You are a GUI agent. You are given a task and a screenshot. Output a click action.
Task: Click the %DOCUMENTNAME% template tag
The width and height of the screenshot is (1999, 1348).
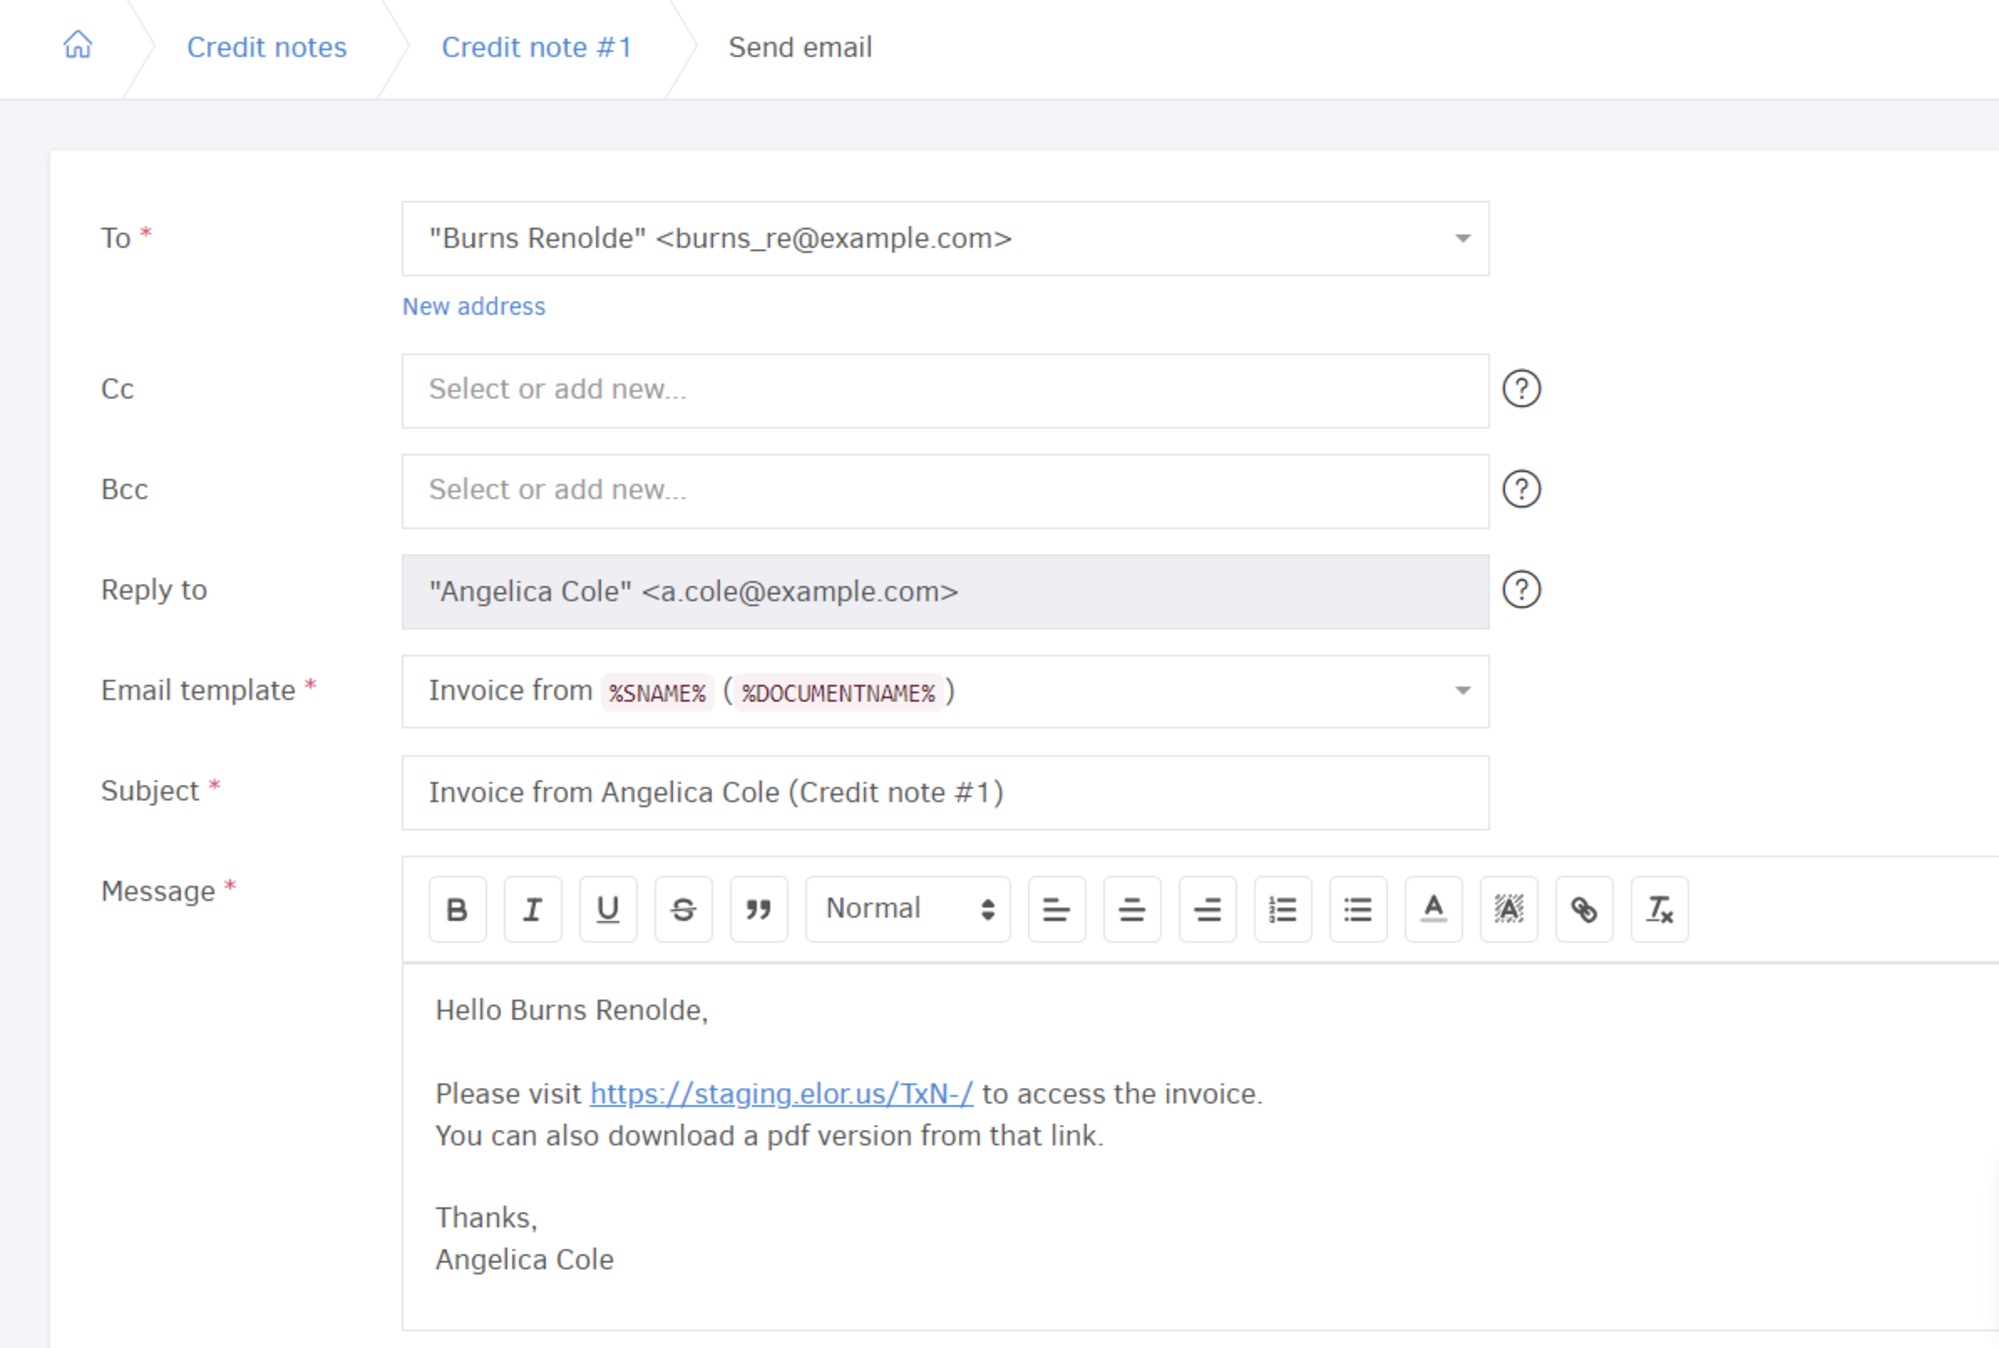coord(838,692)
